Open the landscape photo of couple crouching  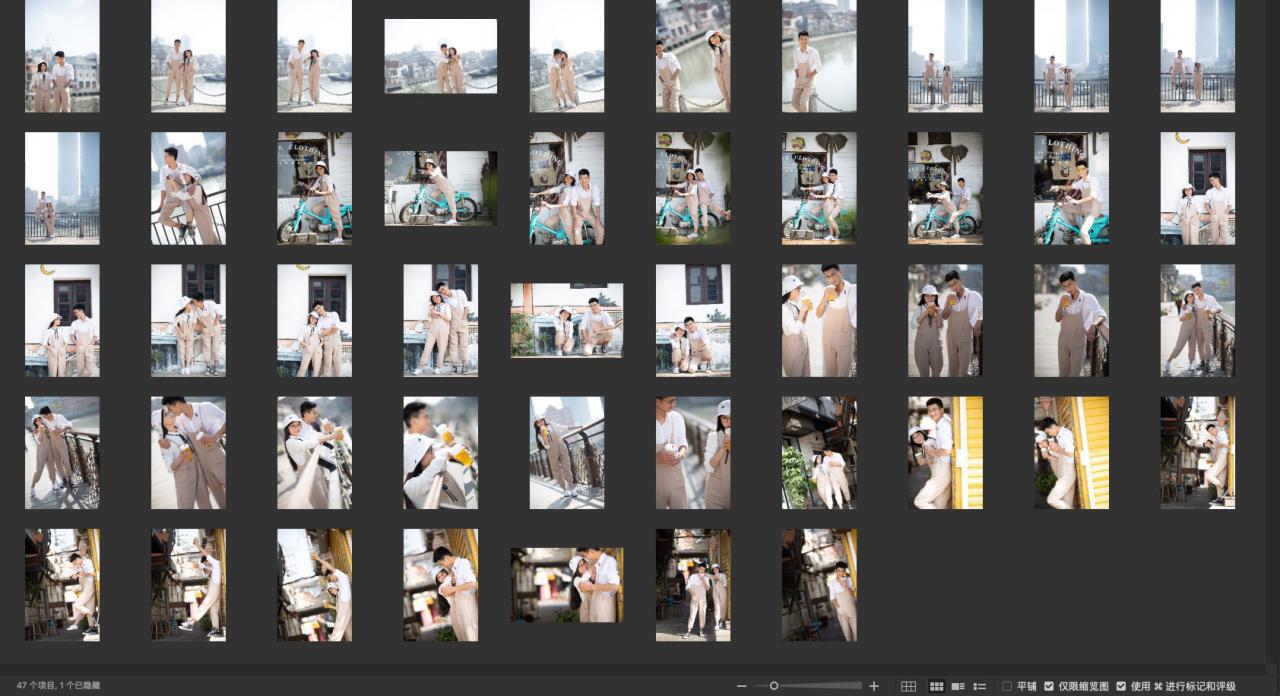click(x=566, y=320)
